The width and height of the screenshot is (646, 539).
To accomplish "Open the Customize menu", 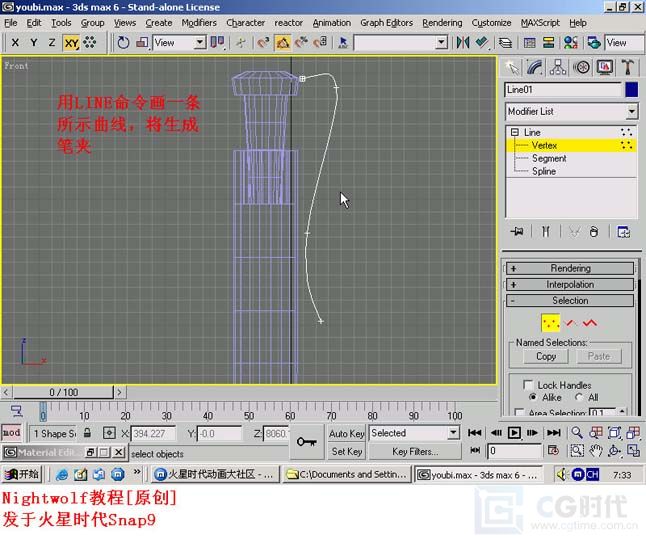I will (491, 23).
